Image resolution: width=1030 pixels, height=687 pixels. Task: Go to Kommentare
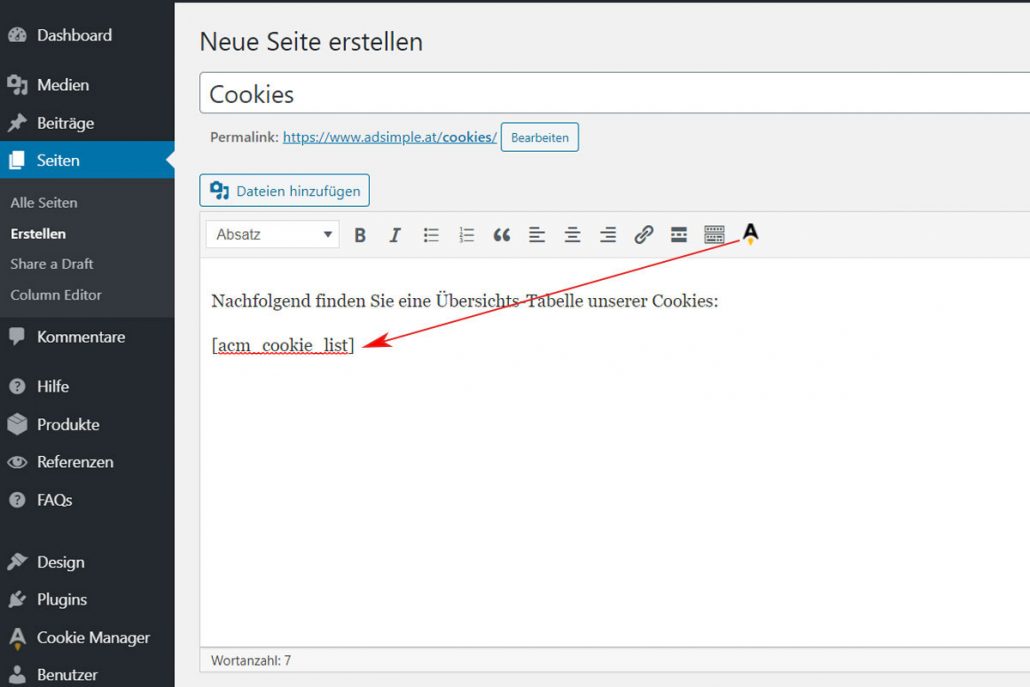click(83, 337)
